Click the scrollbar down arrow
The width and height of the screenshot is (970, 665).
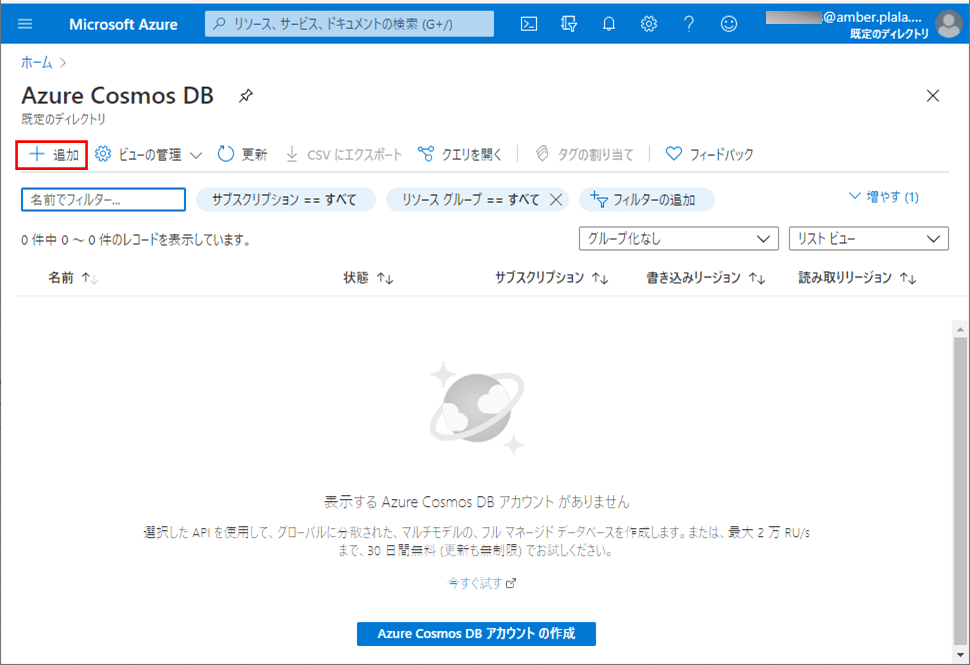(960, 654)
